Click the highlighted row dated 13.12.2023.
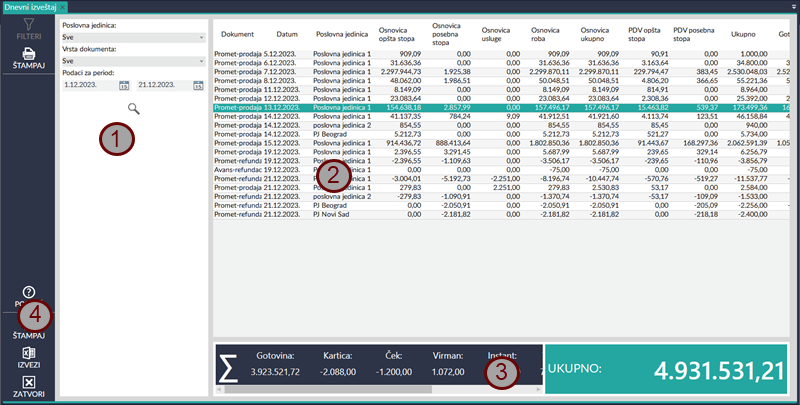 tap(501, 108)
